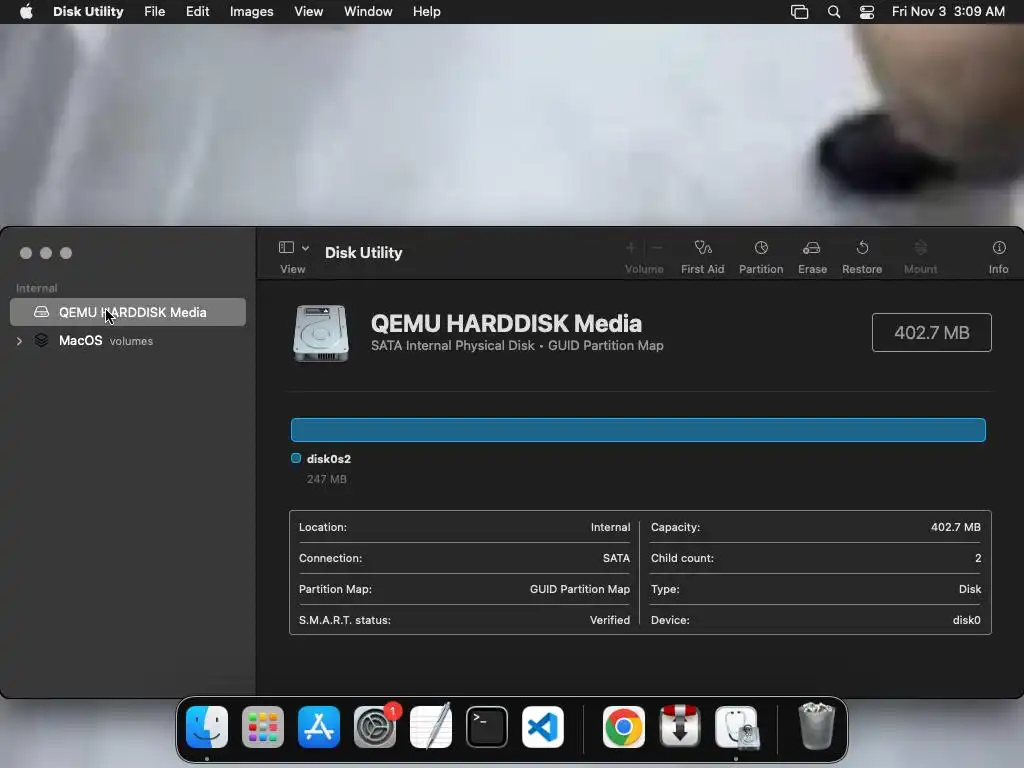
Task: Open Terminal from the Dock
Action: pos(487,727)
